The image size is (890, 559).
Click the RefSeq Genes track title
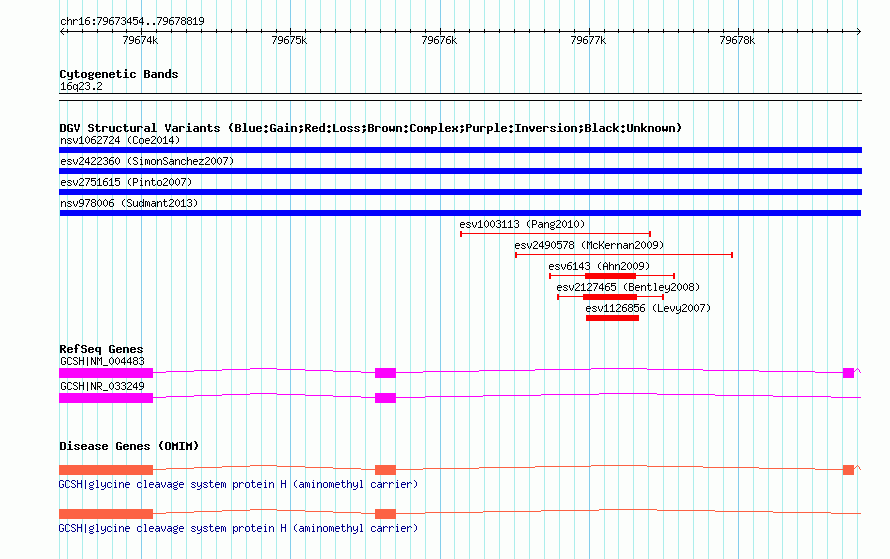(x=101, y=349)
